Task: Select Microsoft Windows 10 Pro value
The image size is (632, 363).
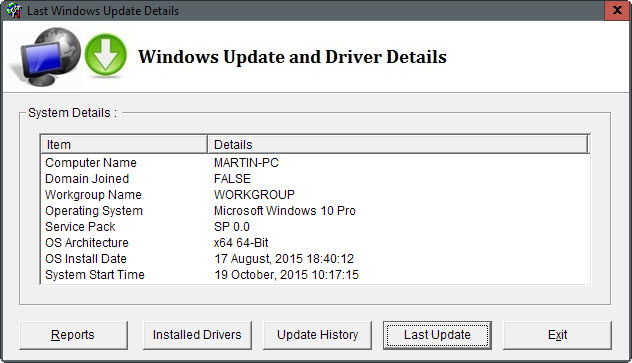Action: 285,211
